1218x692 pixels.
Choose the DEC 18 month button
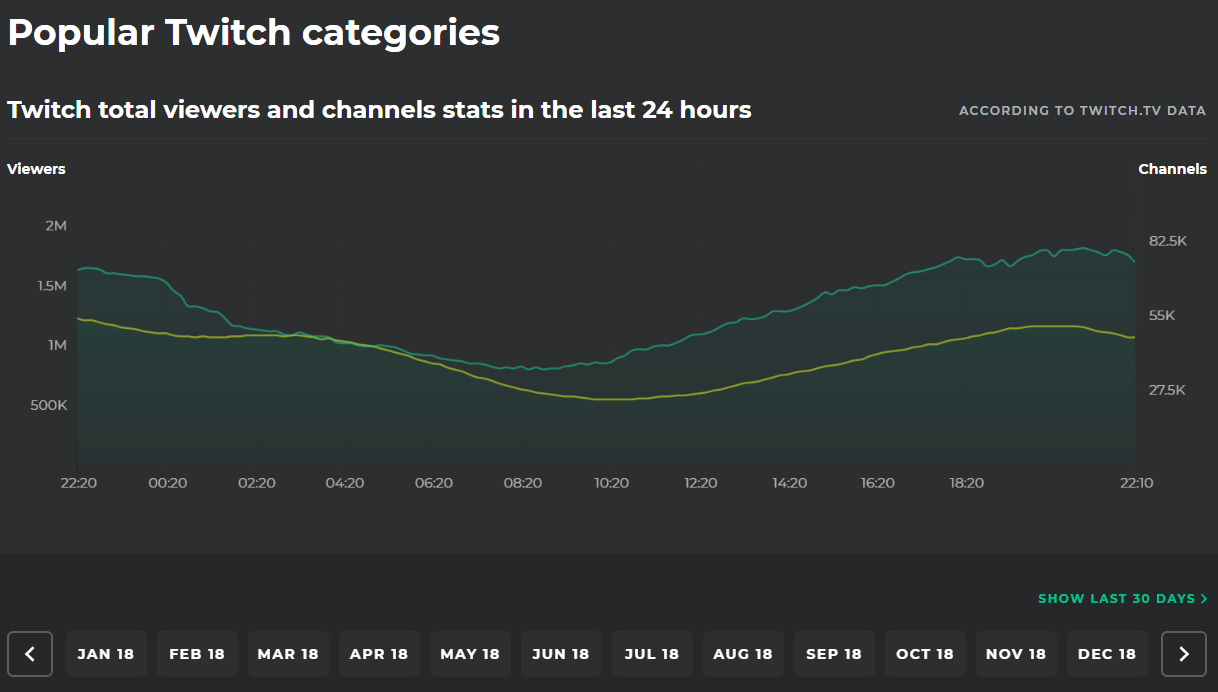coord(1107,654)
